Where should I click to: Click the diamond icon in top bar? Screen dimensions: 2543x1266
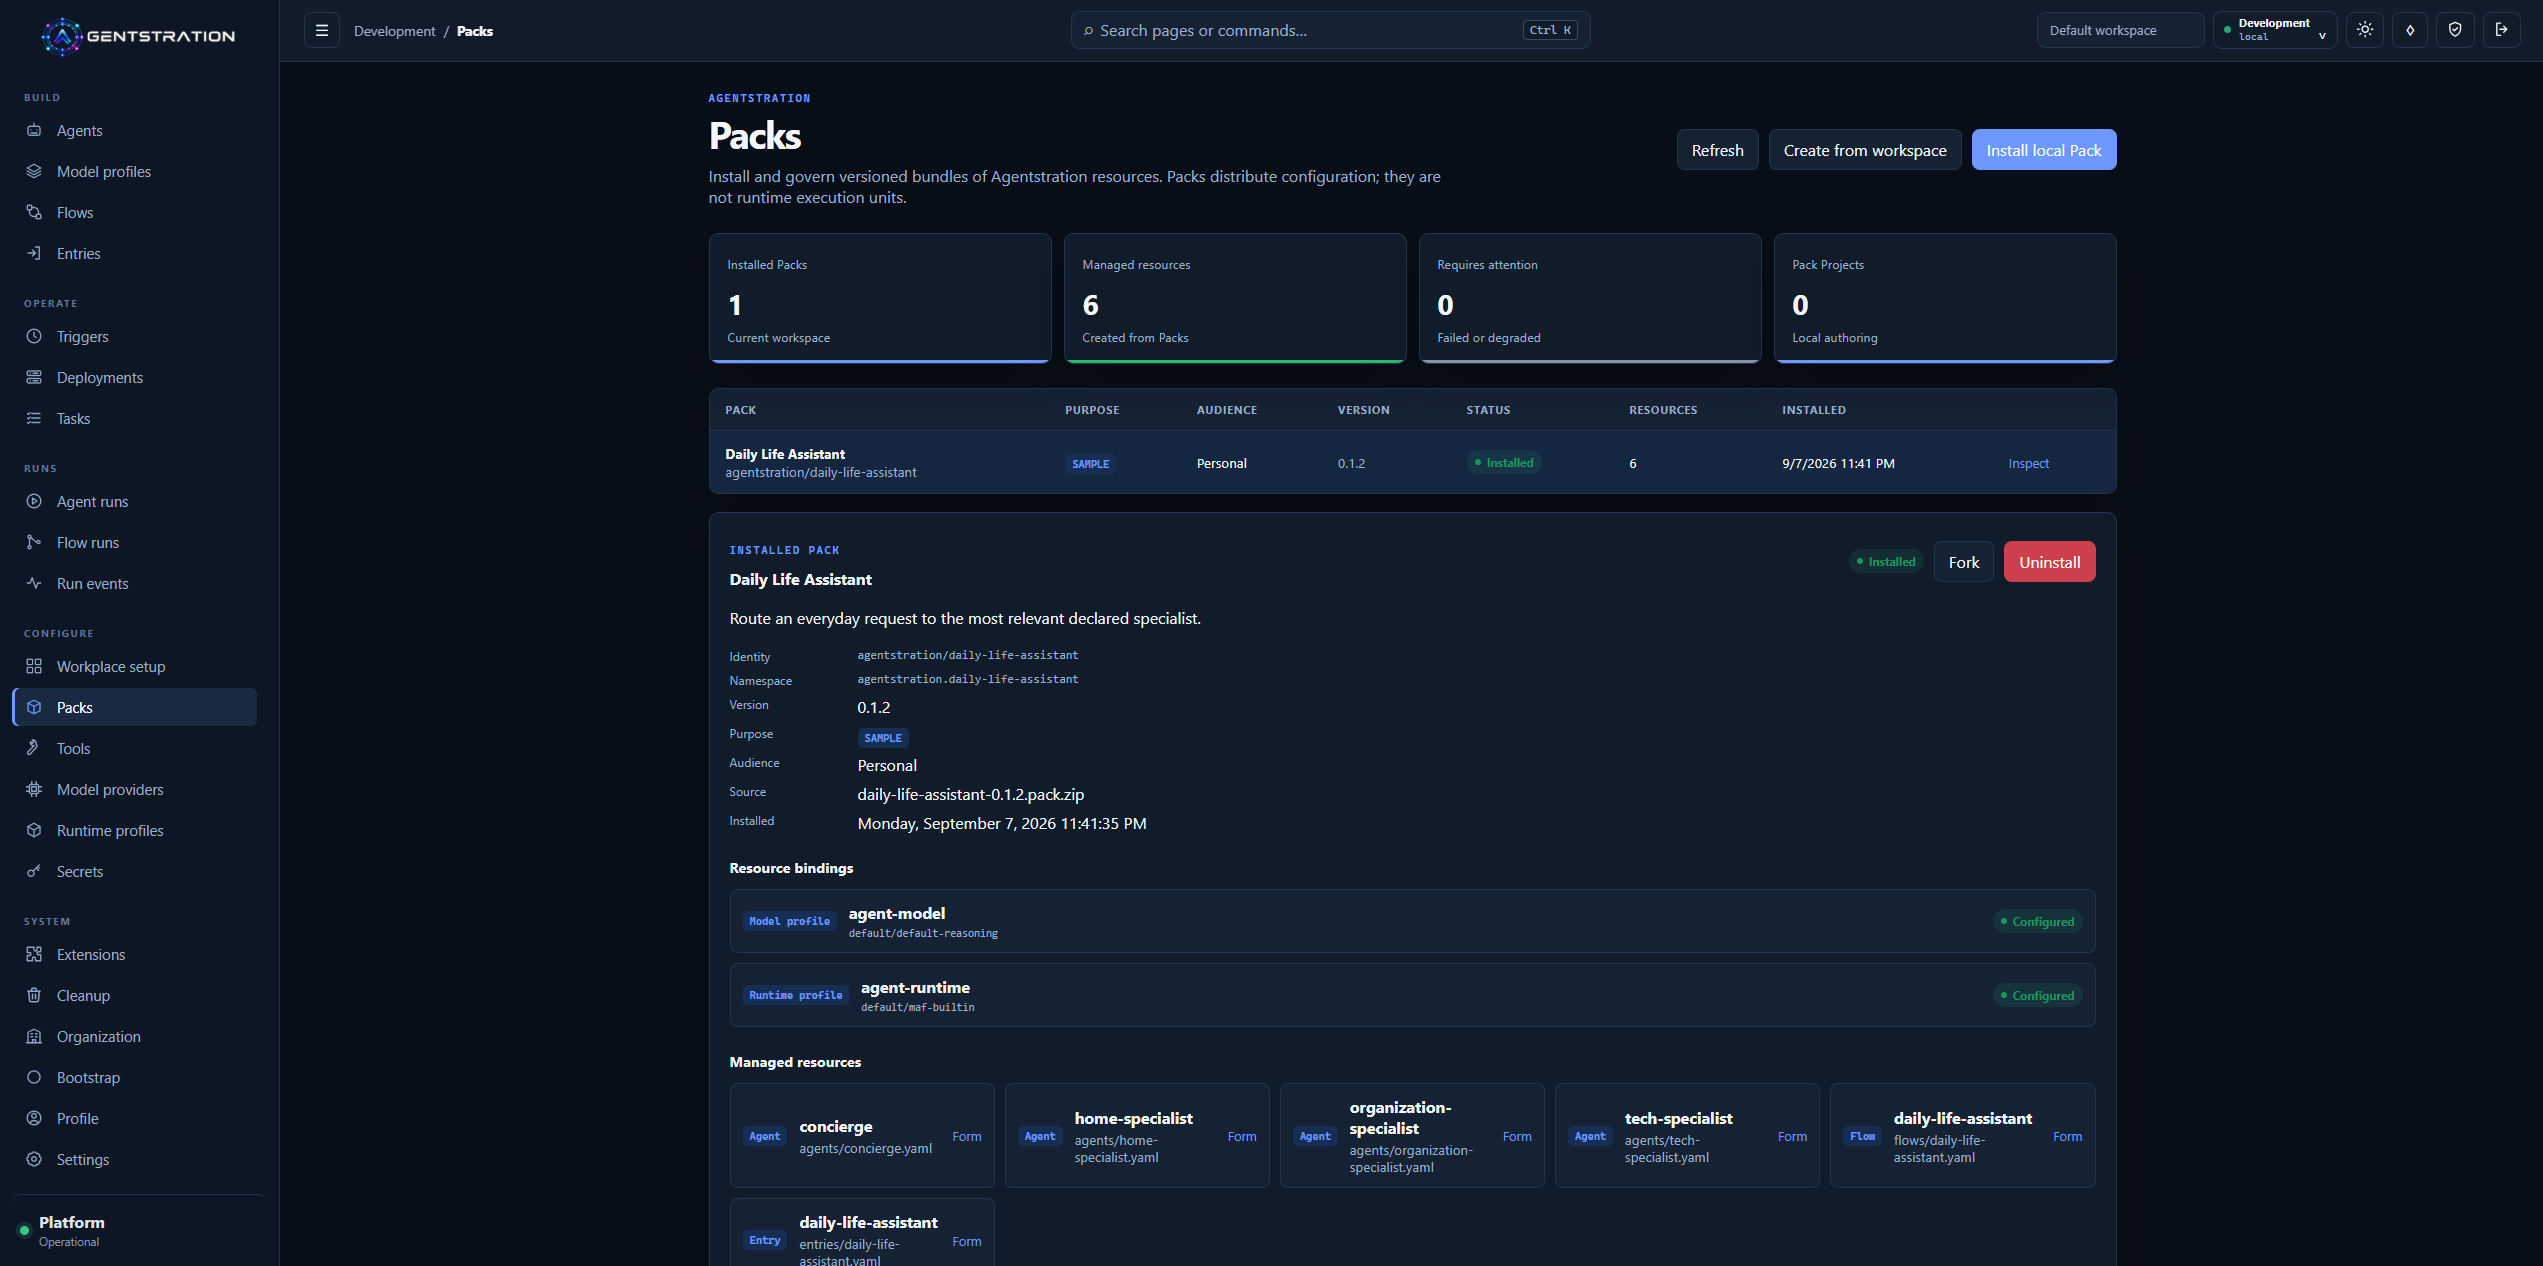click(2410, 30)
